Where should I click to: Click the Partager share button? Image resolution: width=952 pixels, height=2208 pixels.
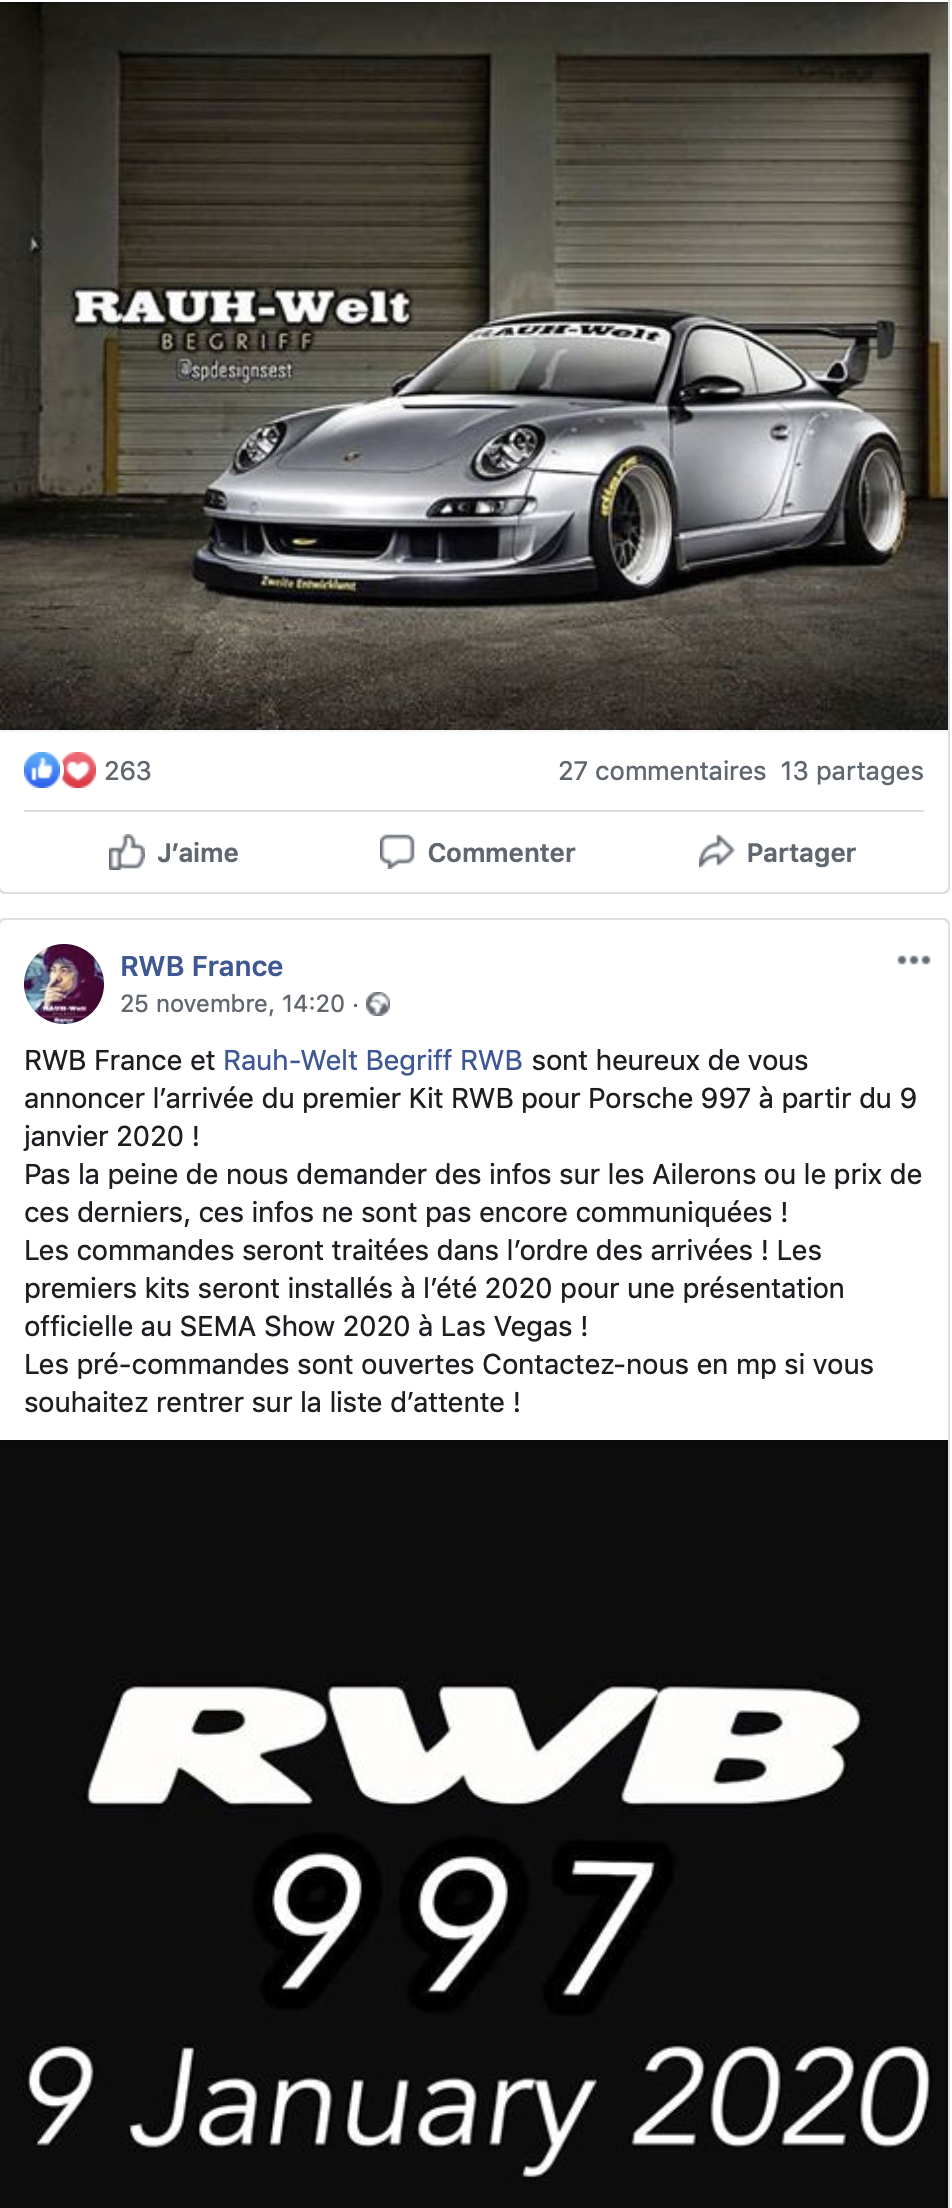(777, 853)
